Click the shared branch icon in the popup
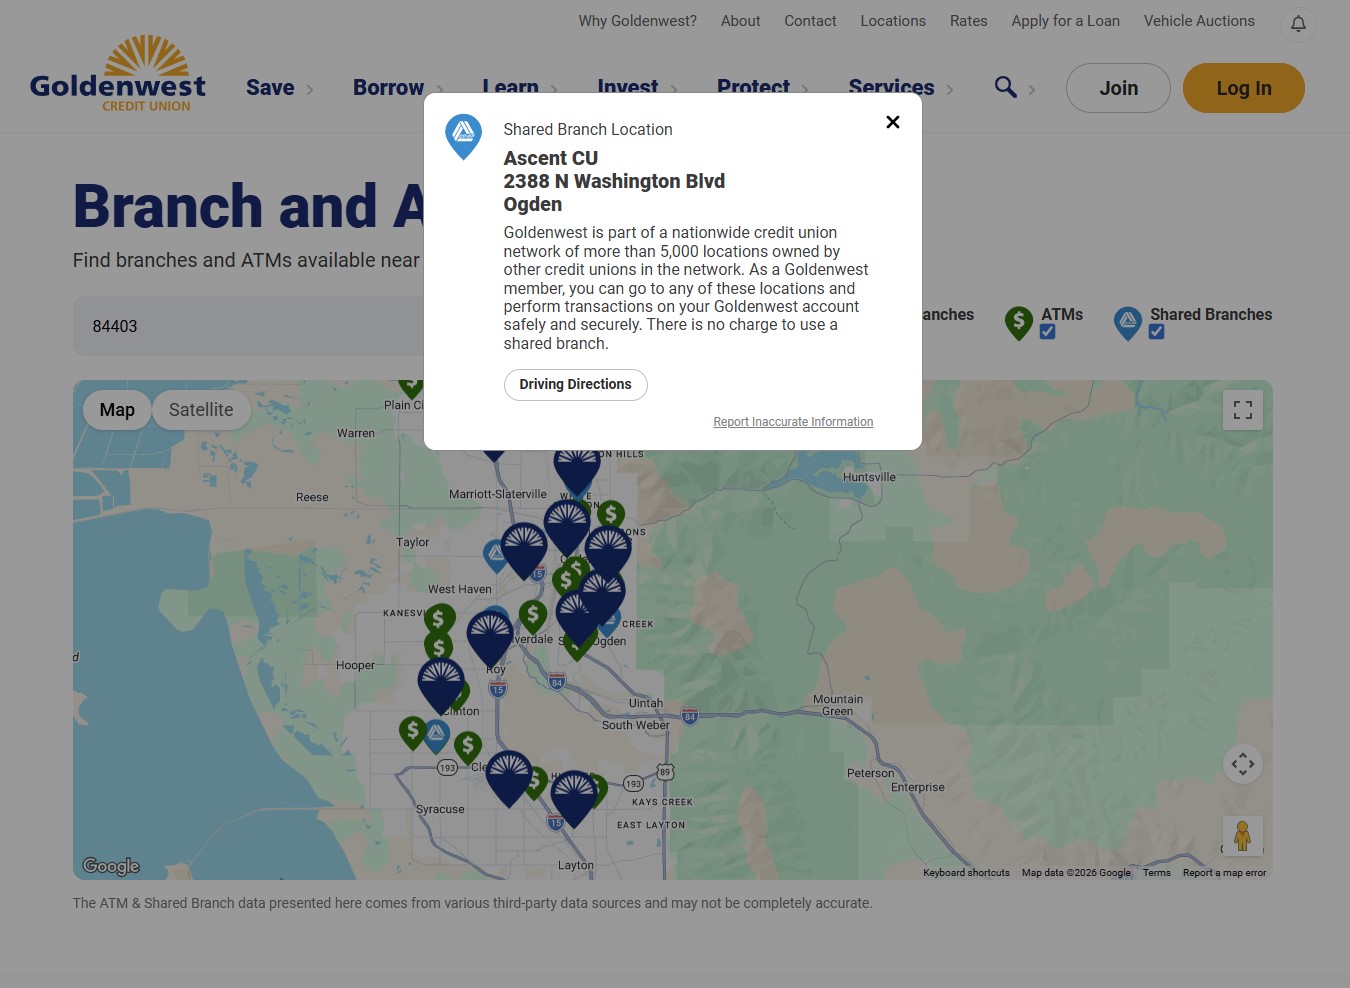Image resolution: width=1350 pixels, height=988 pixels. tap(463, 136)
